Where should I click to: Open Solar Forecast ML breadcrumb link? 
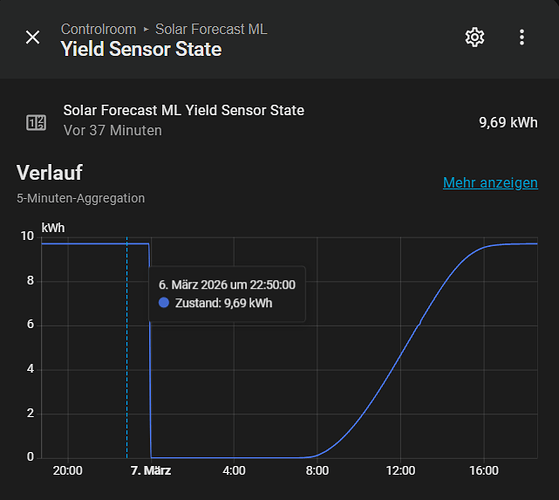[x=211, y=29]
